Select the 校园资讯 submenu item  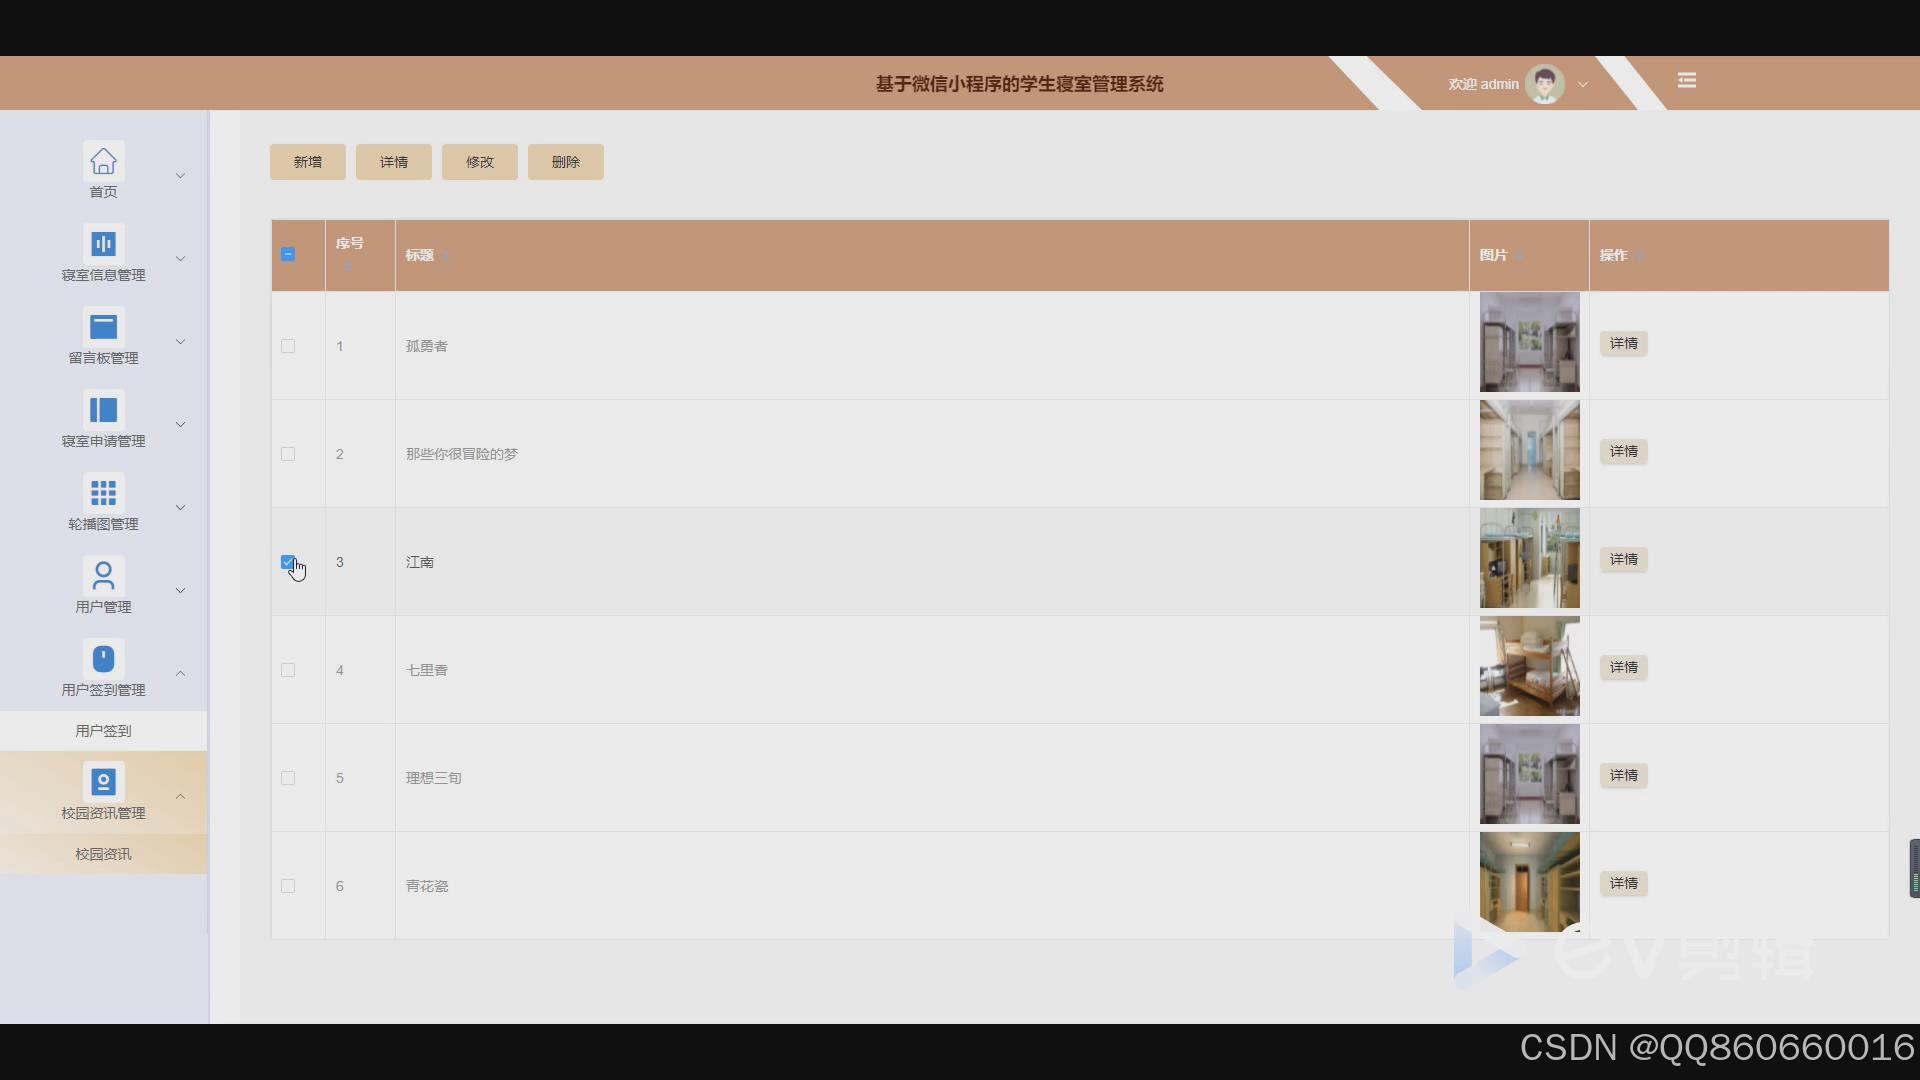[x=103, y=854]
